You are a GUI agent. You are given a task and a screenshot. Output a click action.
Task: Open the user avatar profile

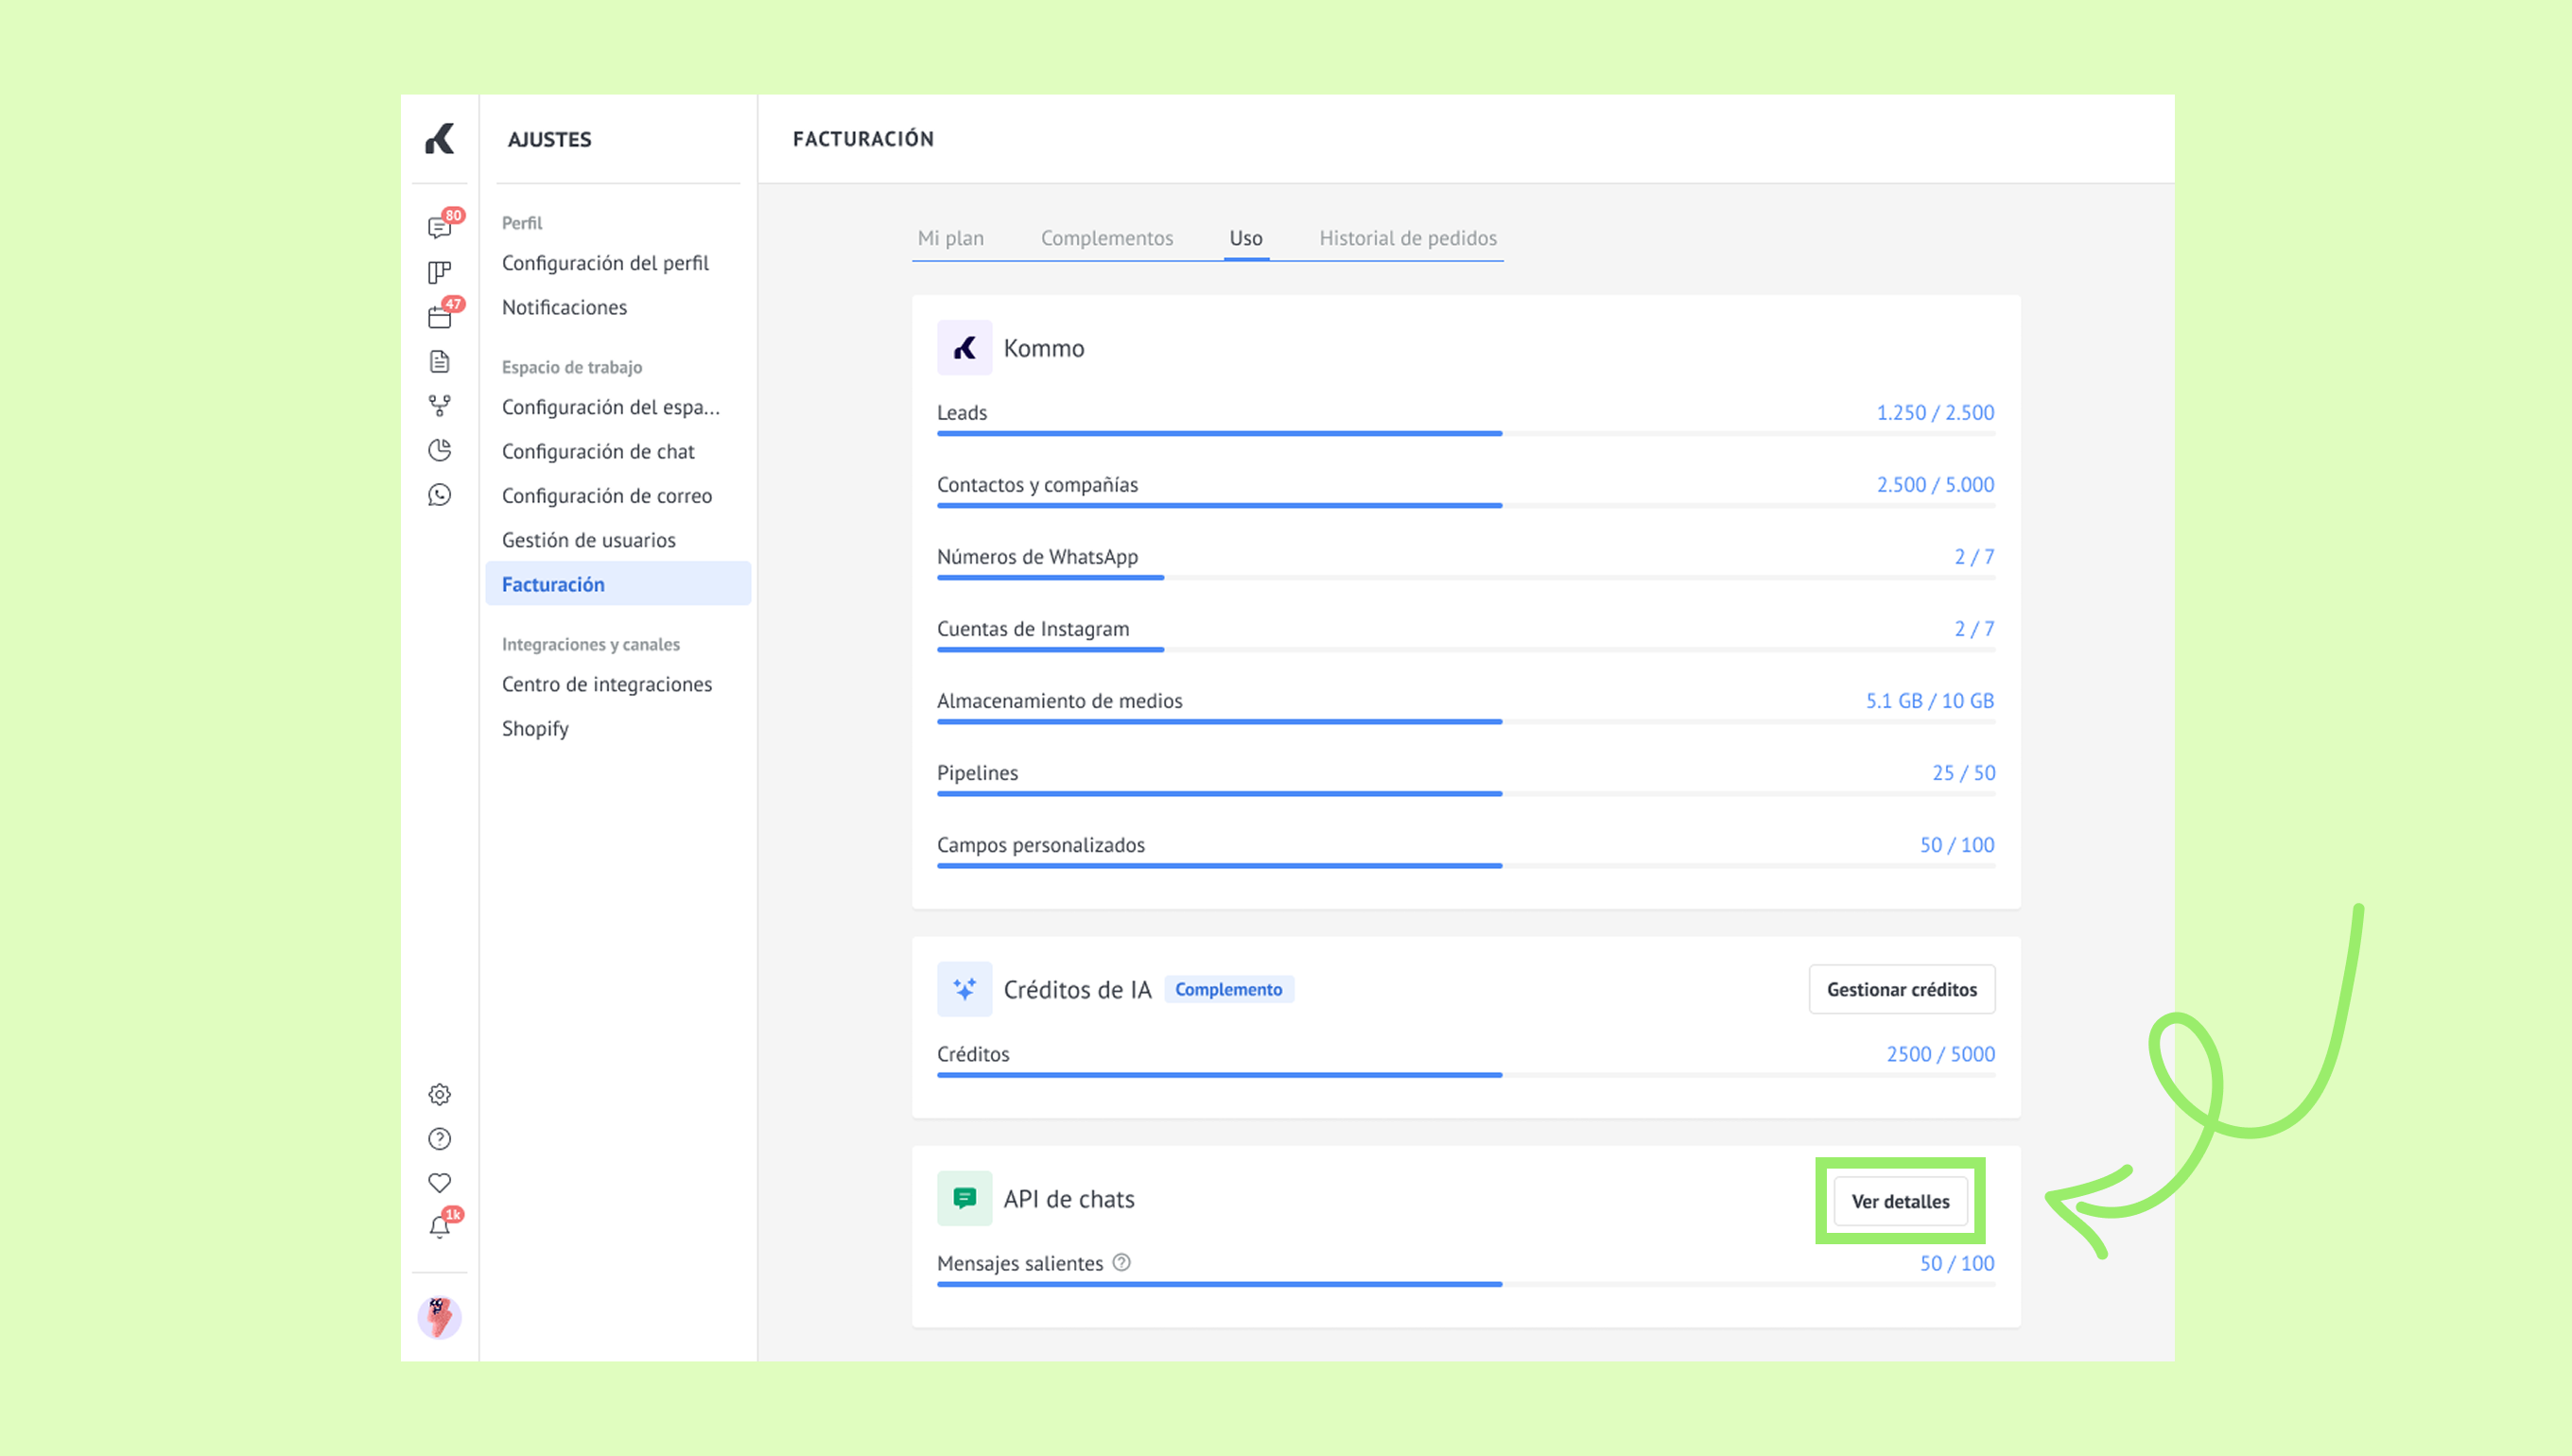point(439,1317)
